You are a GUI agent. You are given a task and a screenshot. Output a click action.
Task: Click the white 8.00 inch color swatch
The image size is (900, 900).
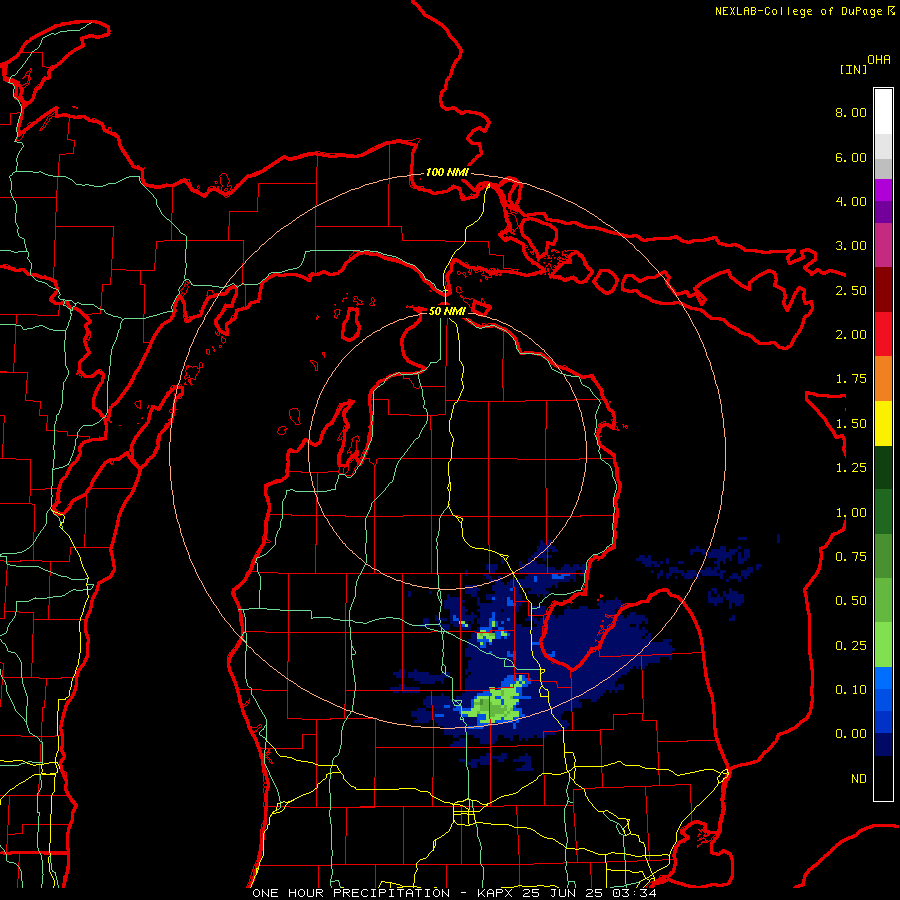(883, 112)
